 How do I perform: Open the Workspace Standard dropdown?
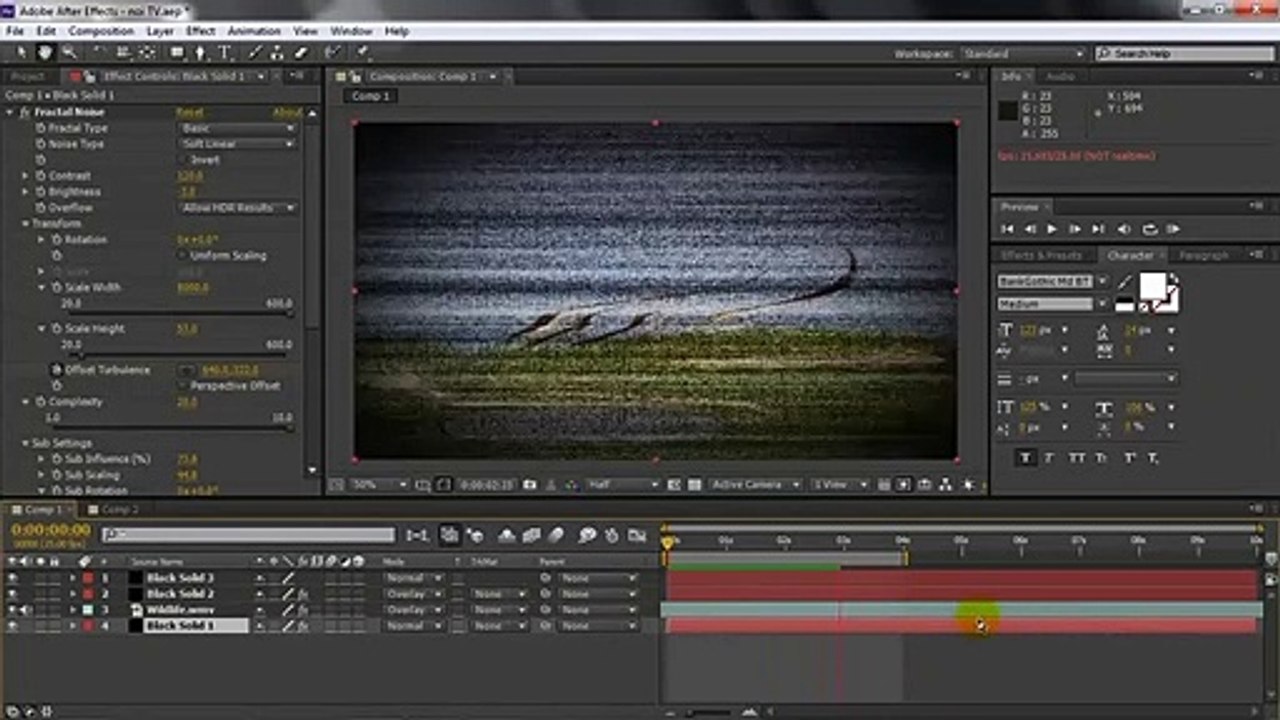tap(1022, 54)
